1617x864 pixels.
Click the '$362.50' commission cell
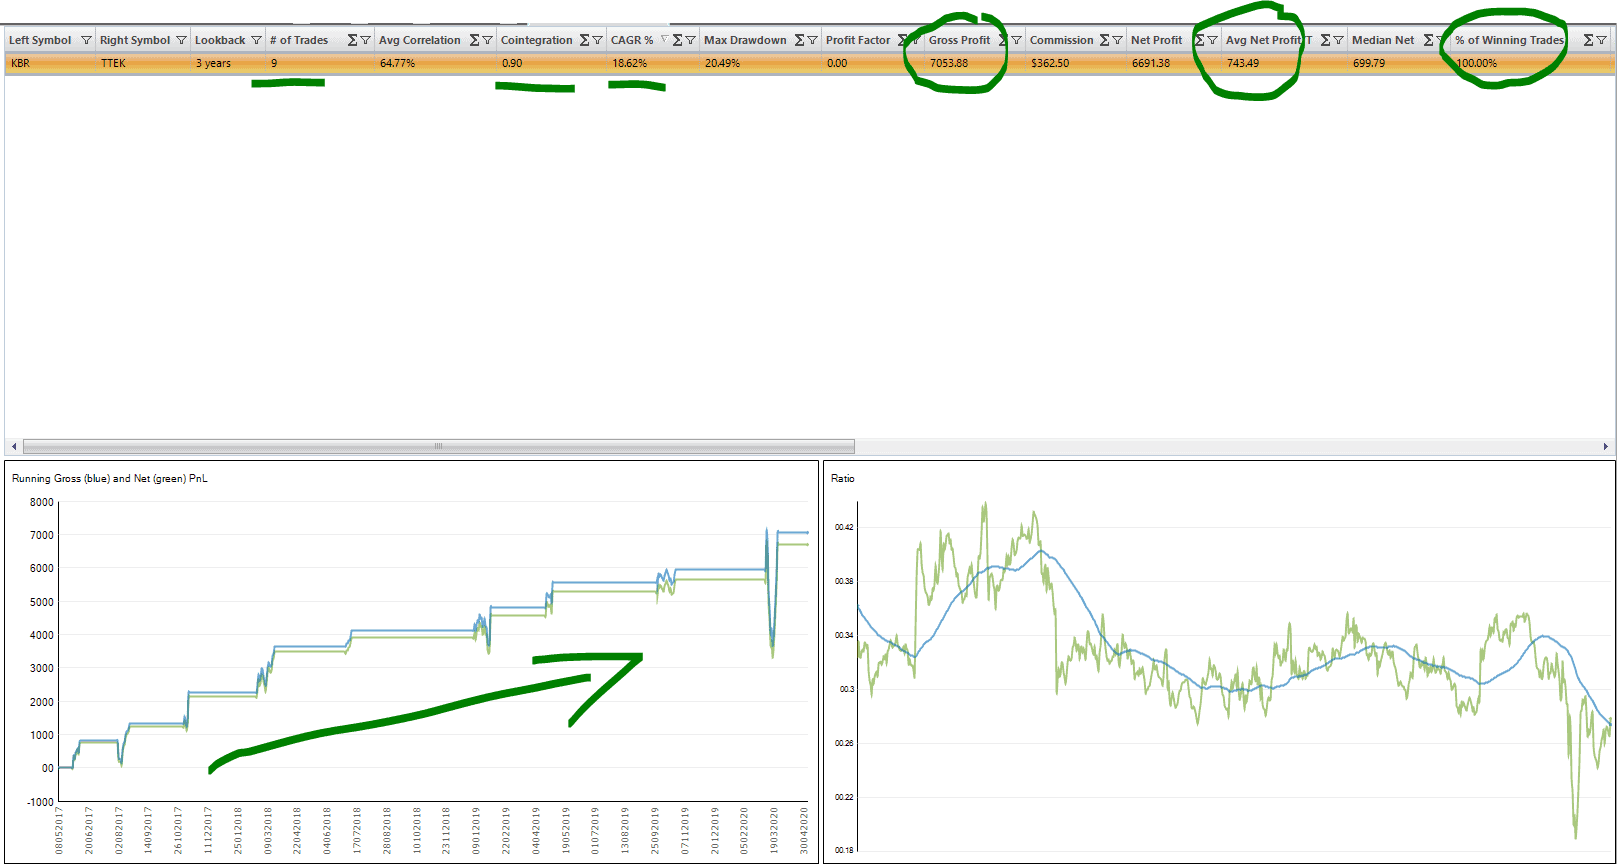coord(1076,63)
